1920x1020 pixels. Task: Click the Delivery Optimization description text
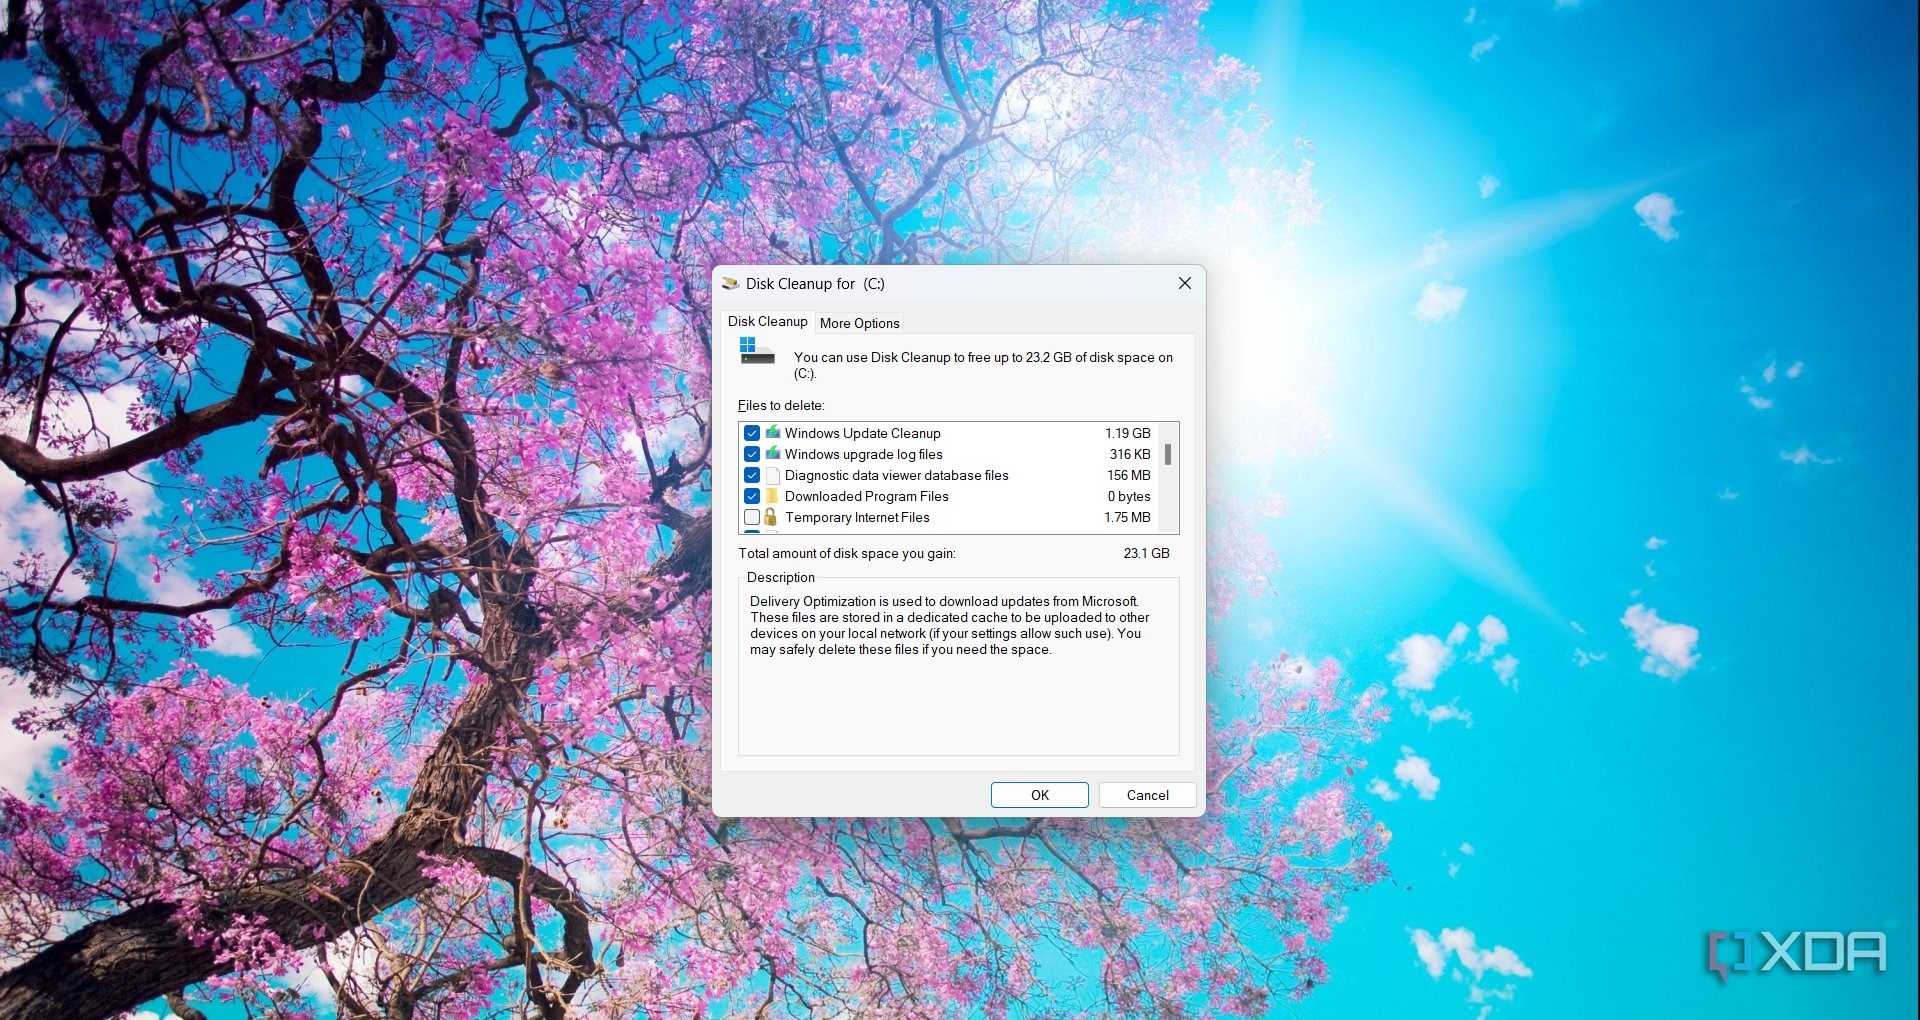coord(949,625)
